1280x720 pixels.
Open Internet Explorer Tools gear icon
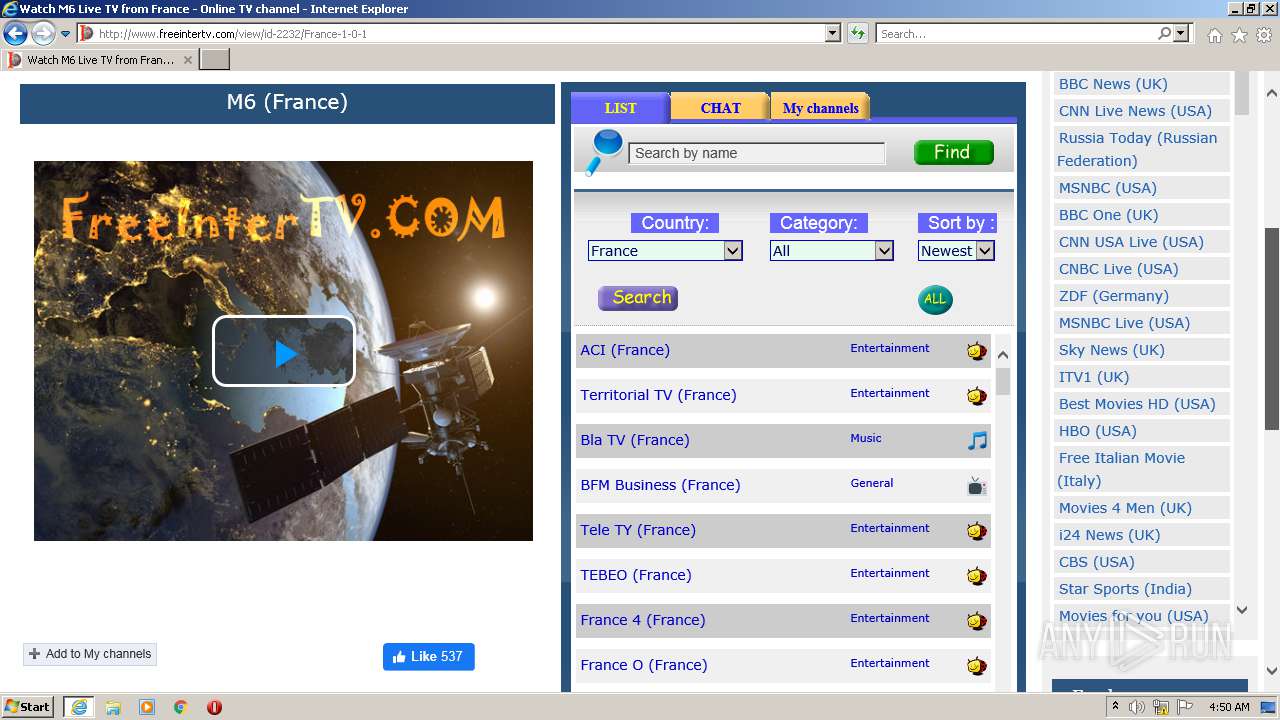[x=1264, y=35]
